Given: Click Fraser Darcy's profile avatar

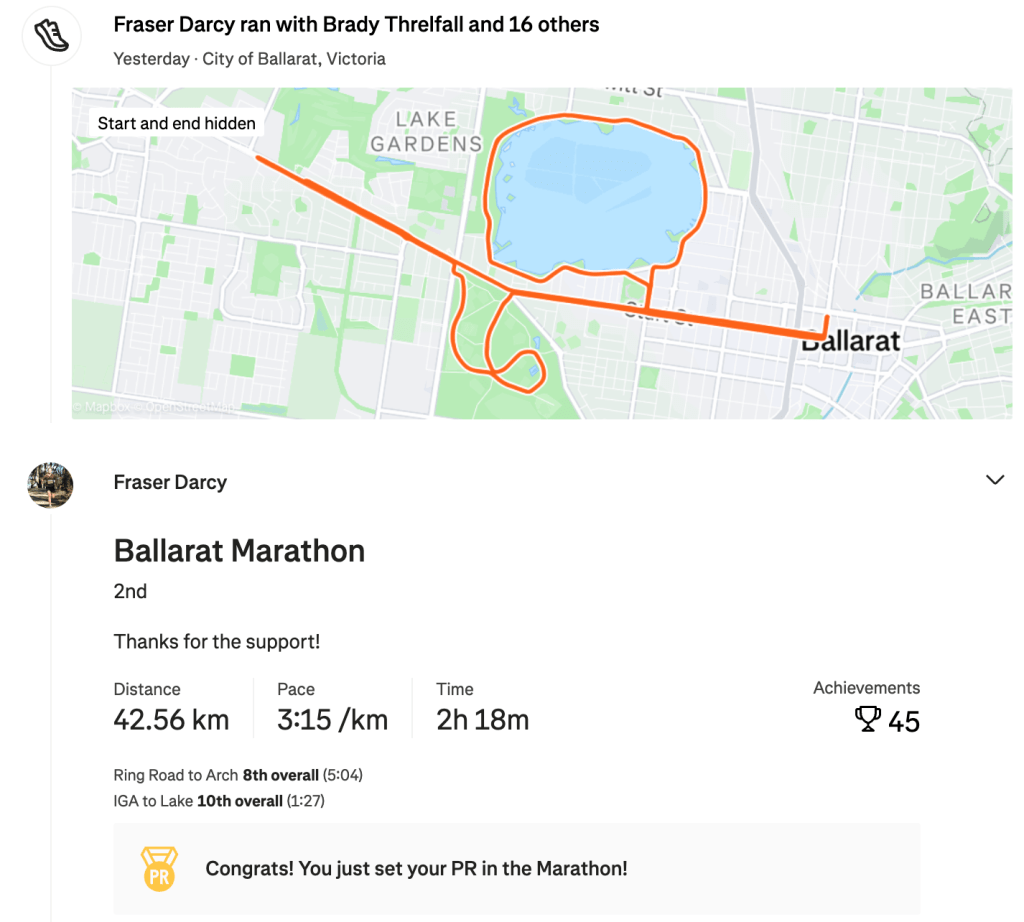Looking at the screenshot, I should coord(50,485).
